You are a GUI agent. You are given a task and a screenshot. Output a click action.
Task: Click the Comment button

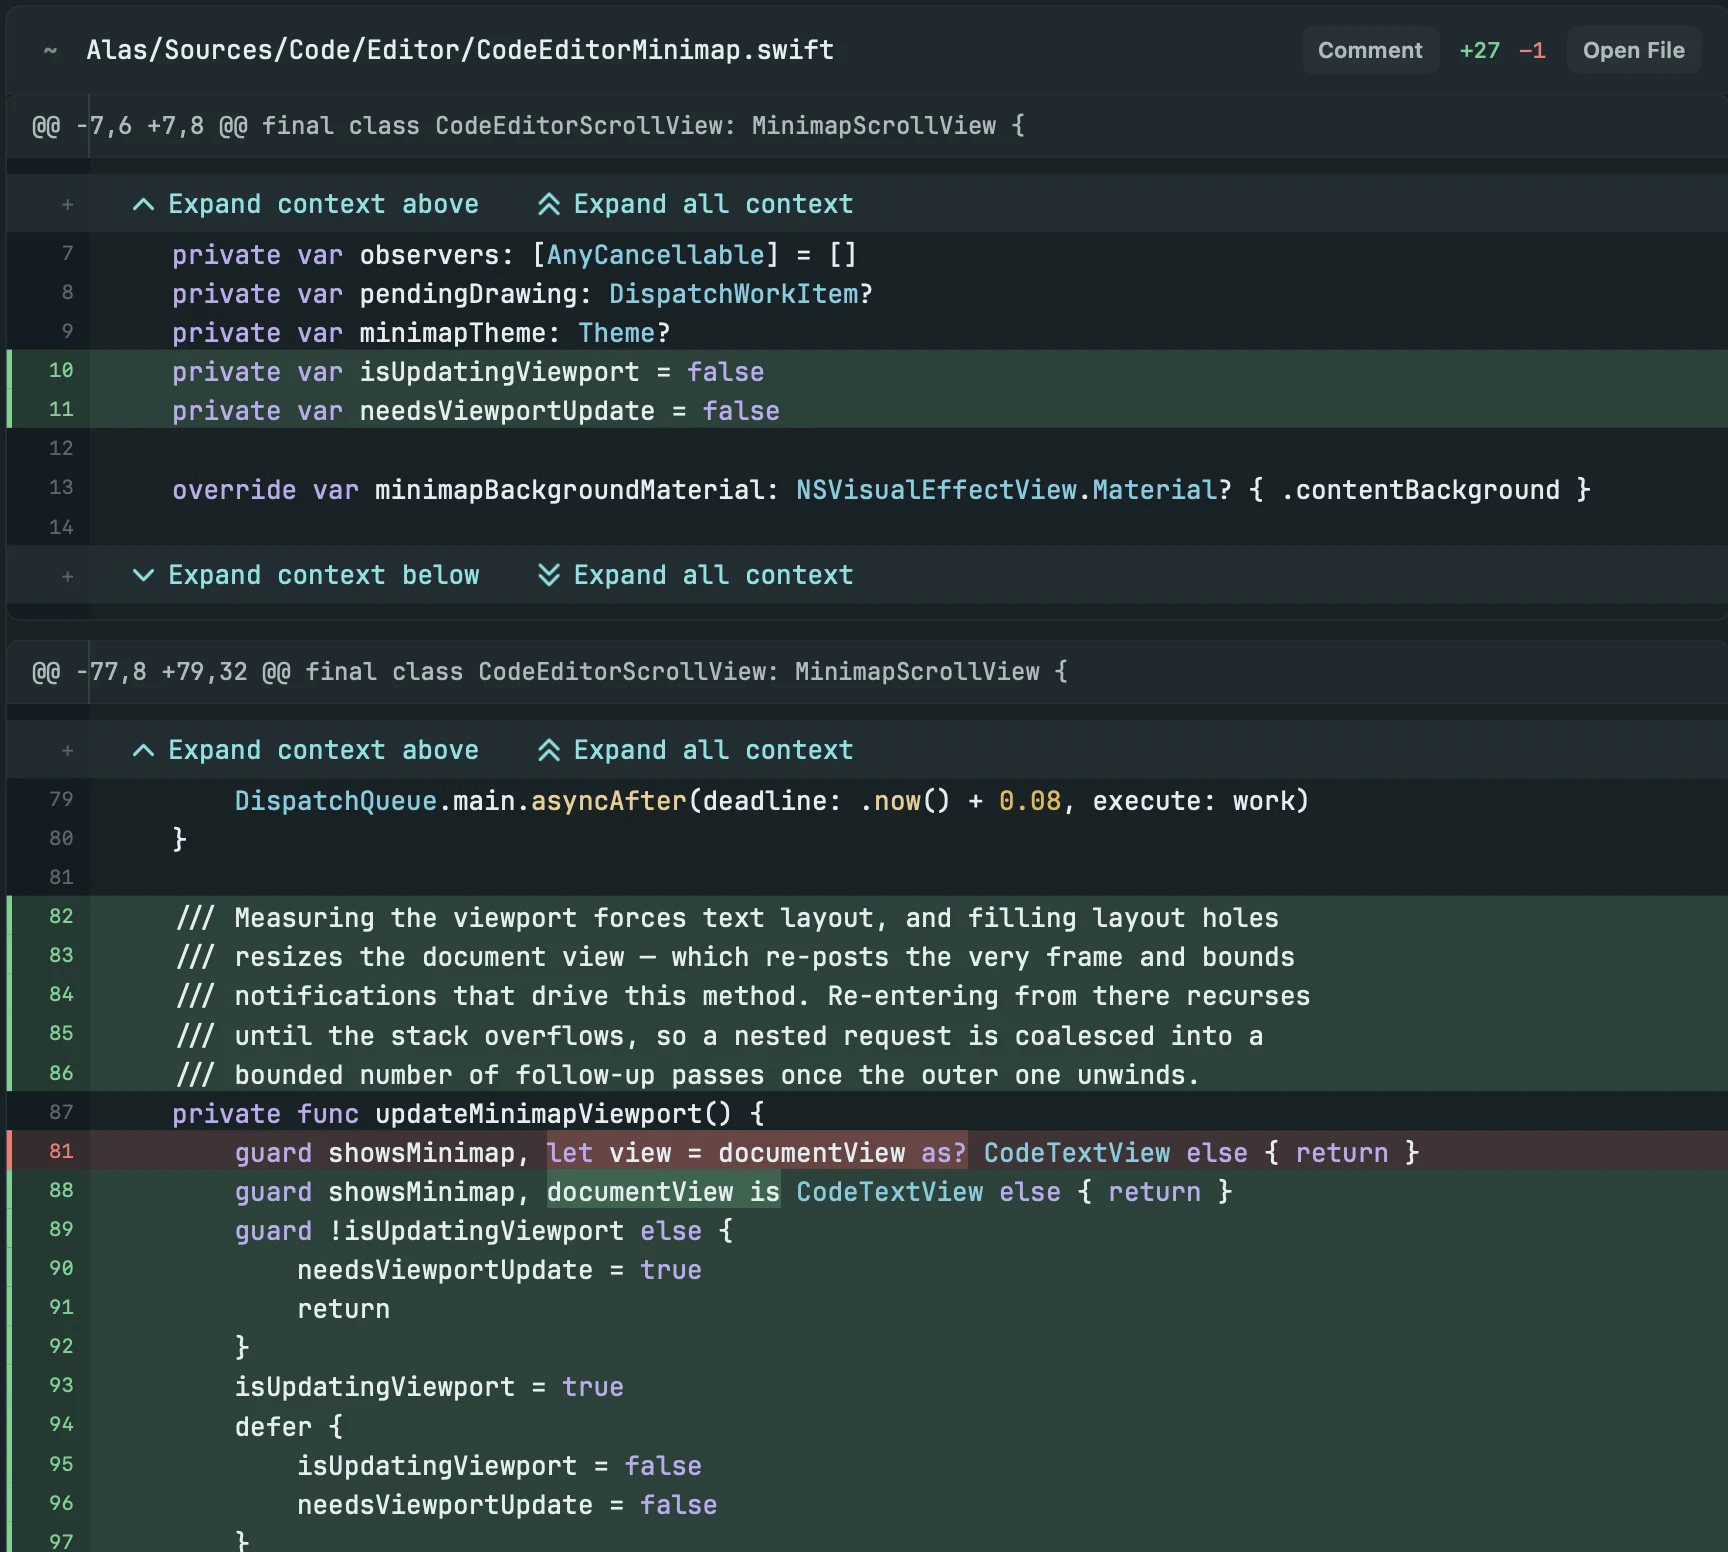pyautogui.click(x=1370, y=50)
